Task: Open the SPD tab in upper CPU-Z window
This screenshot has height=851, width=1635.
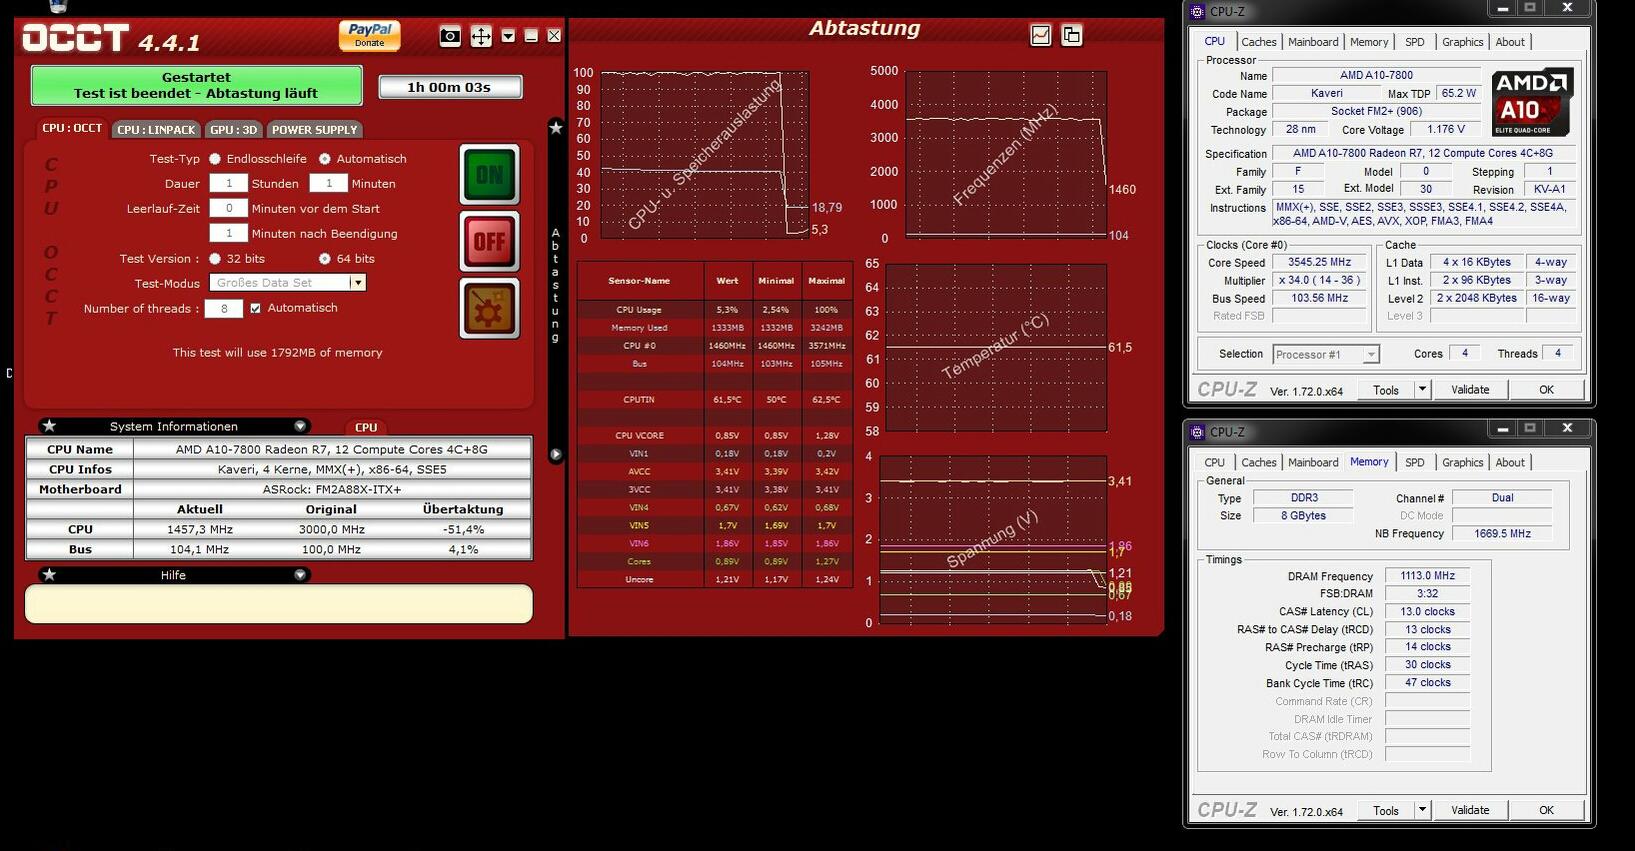Action: [1414, 42]
